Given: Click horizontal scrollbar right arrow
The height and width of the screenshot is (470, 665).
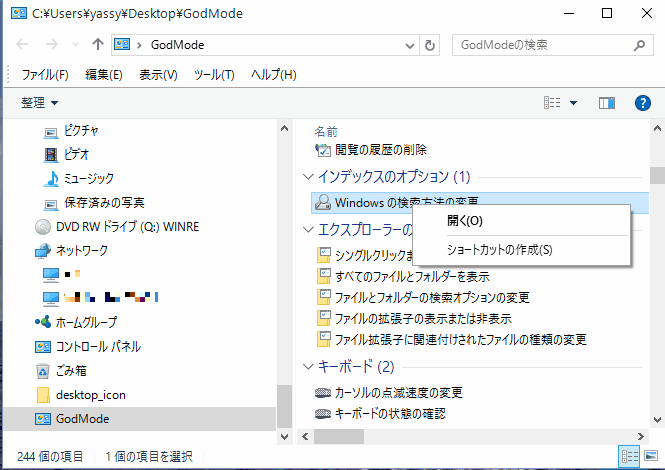Looking at the screenshot, I should [640, 436].
